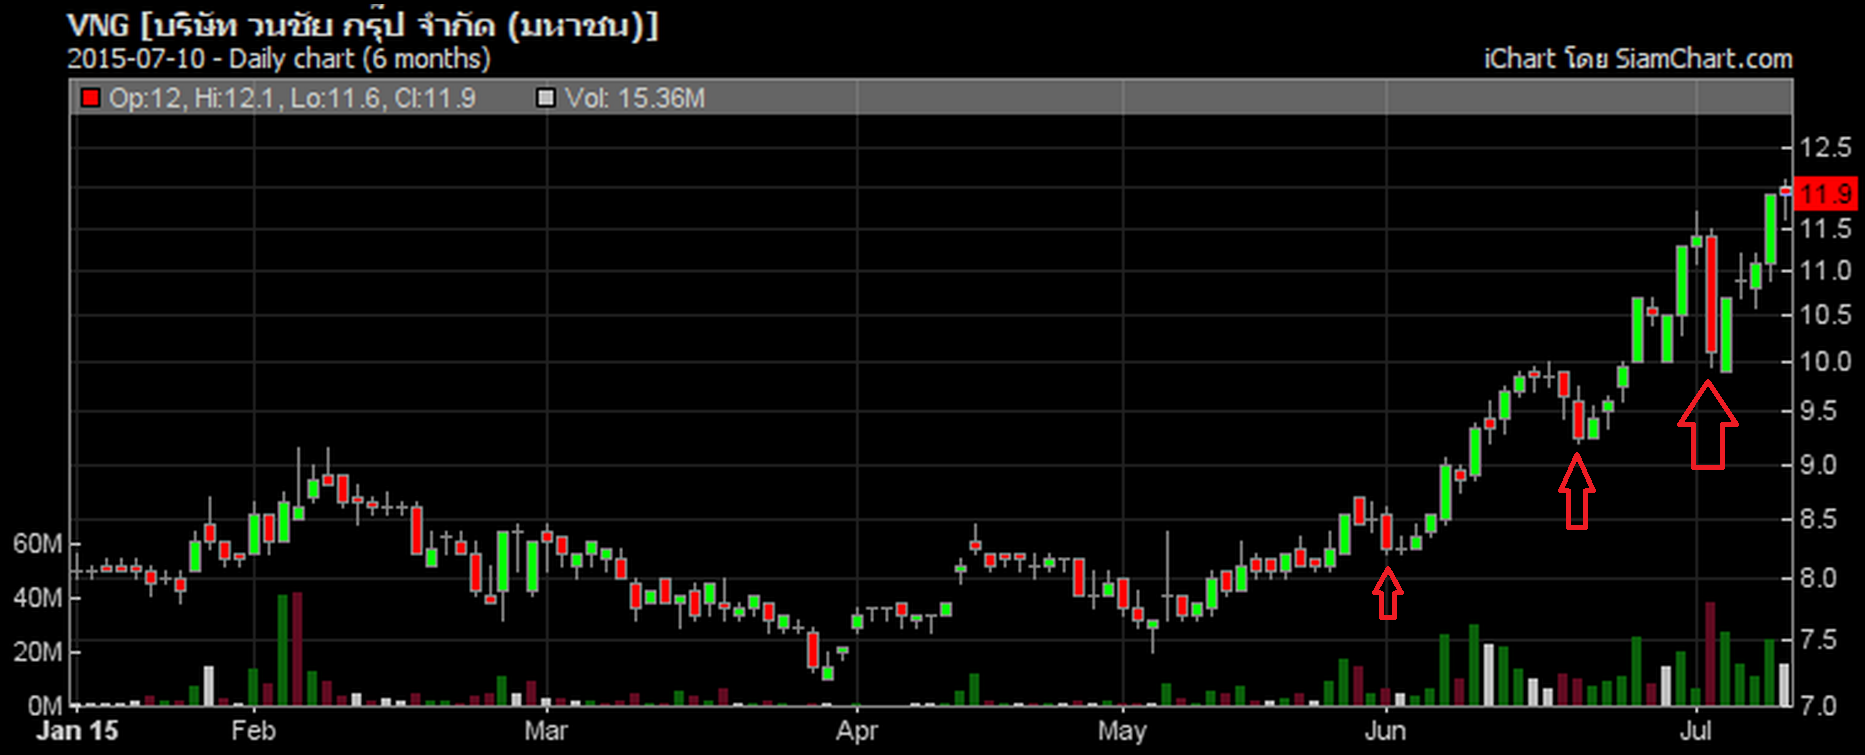Screen dimensions: 1865x755
Task: Click the VNG stock title text
Action: tap(363, 25)
